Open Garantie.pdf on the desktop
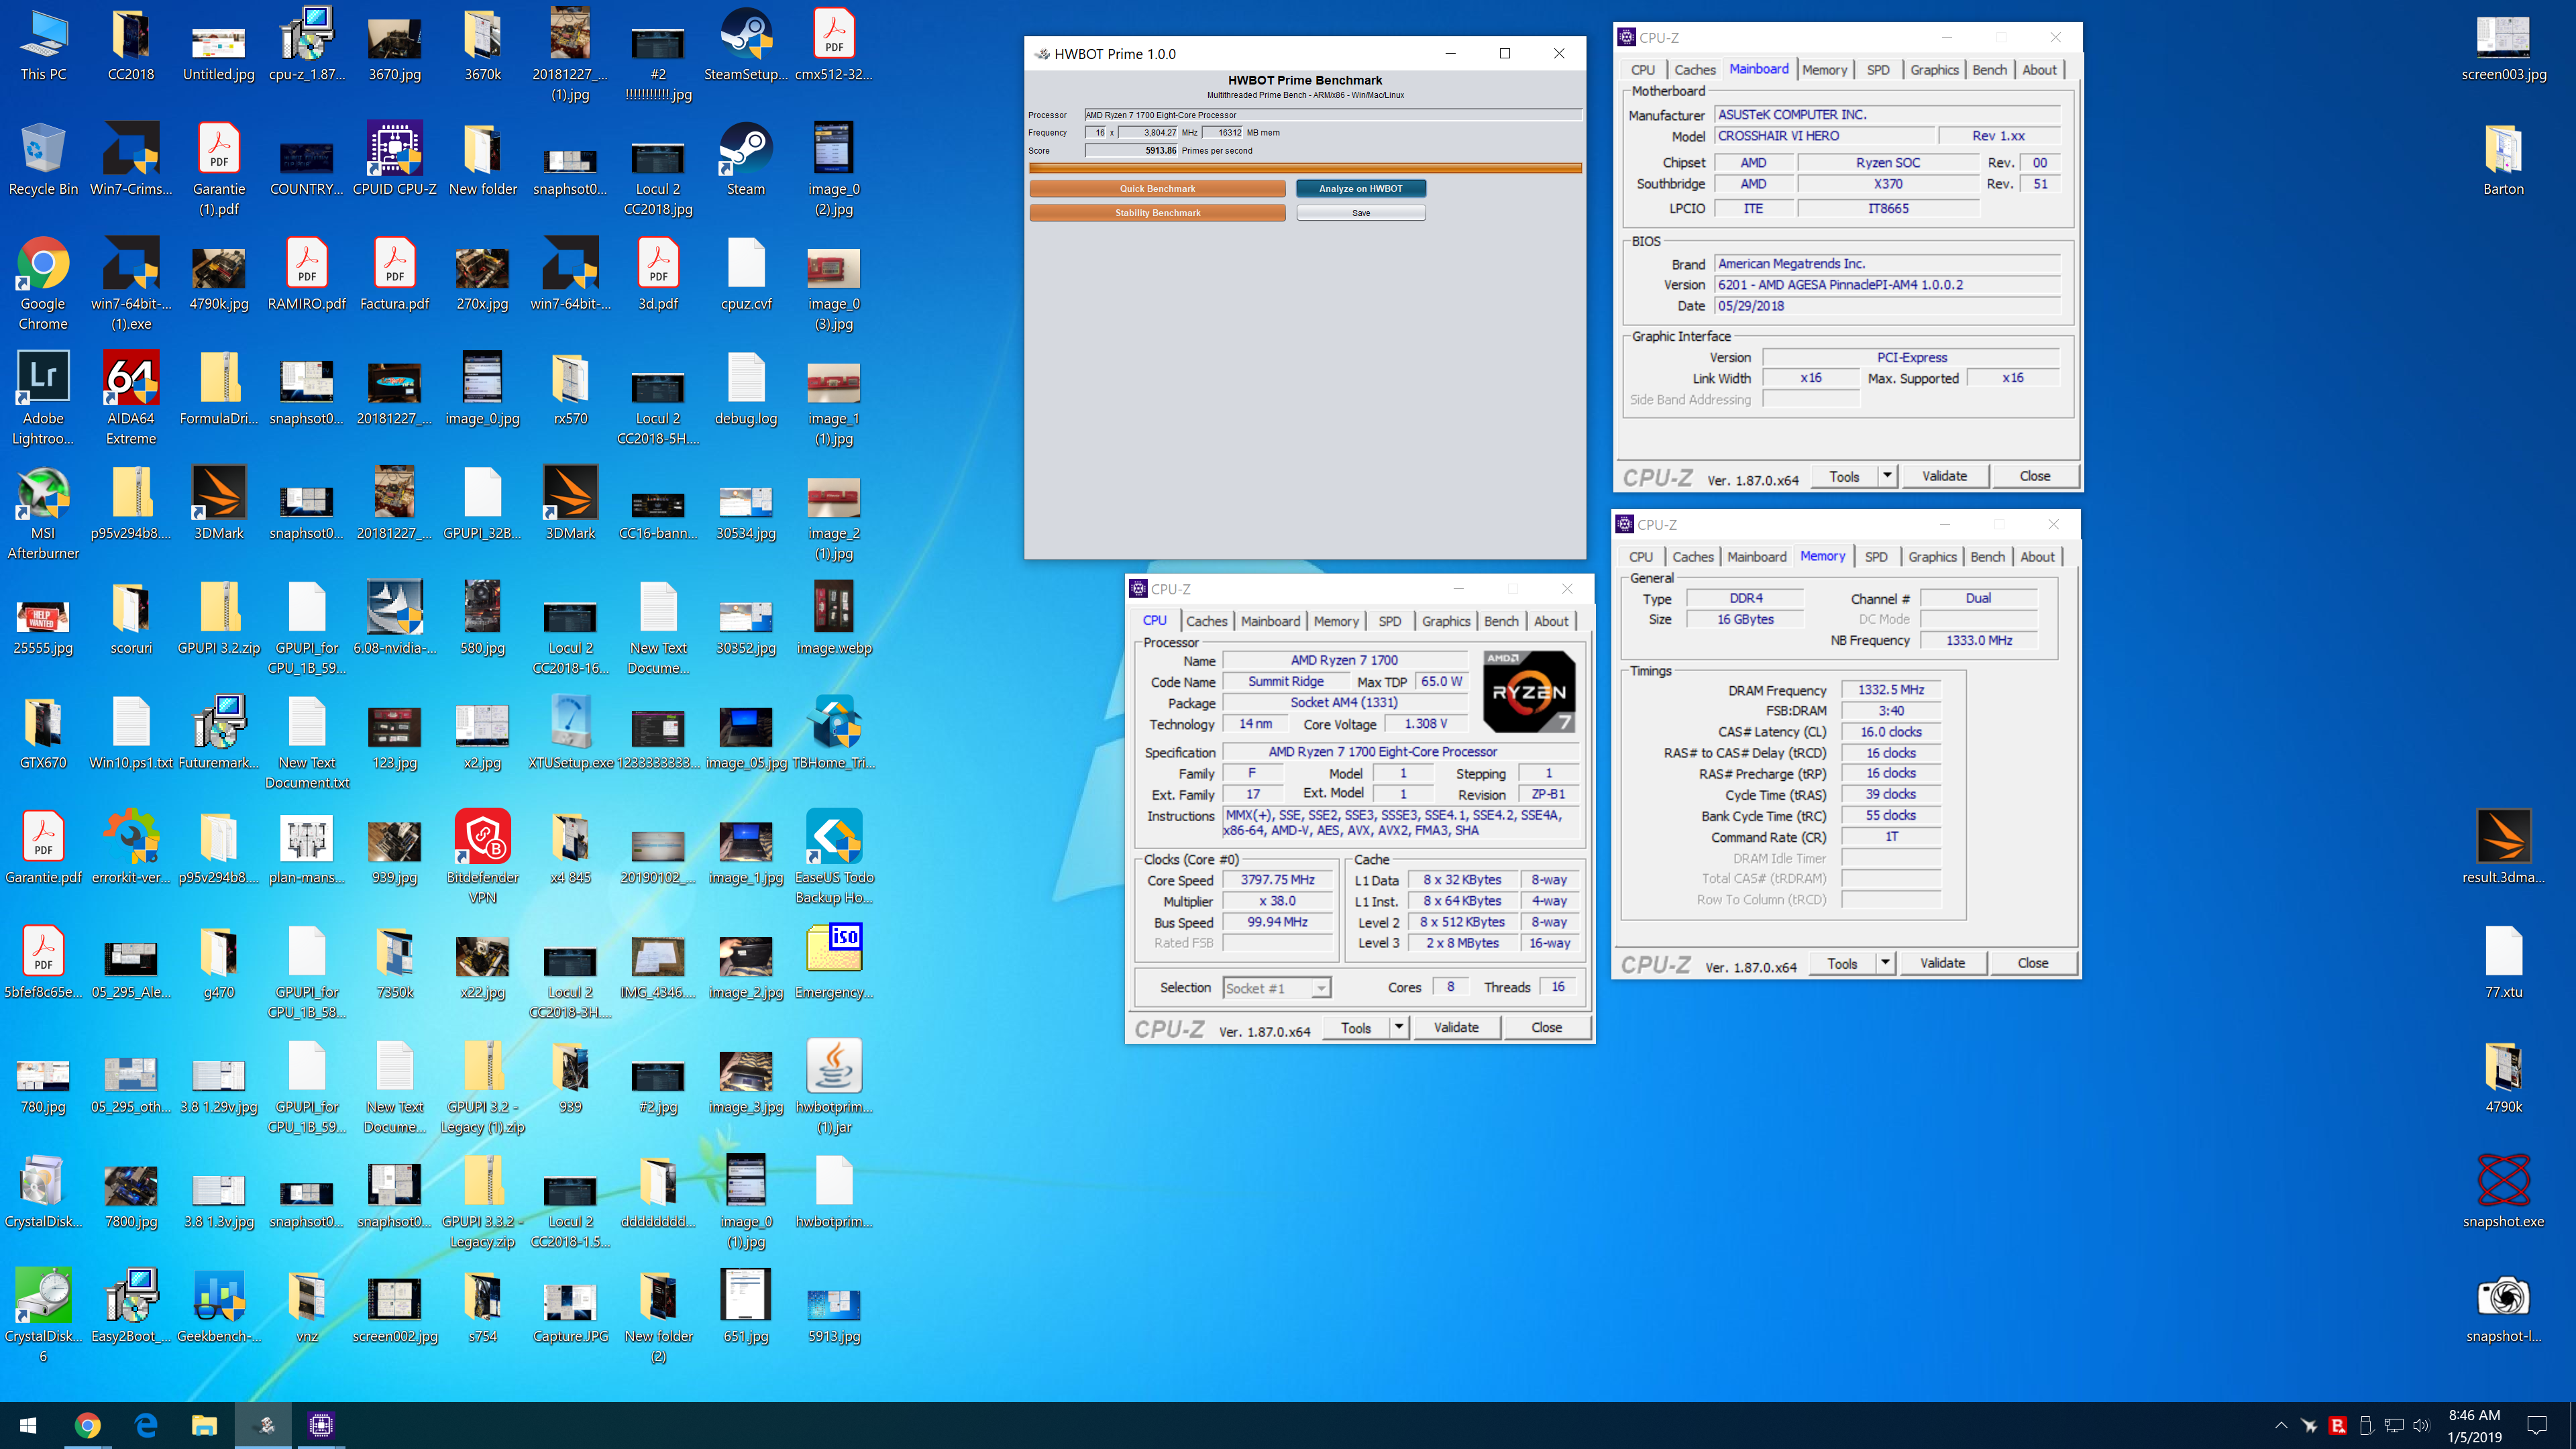This screenshot has width=2576, height=1449. point(43,849)
